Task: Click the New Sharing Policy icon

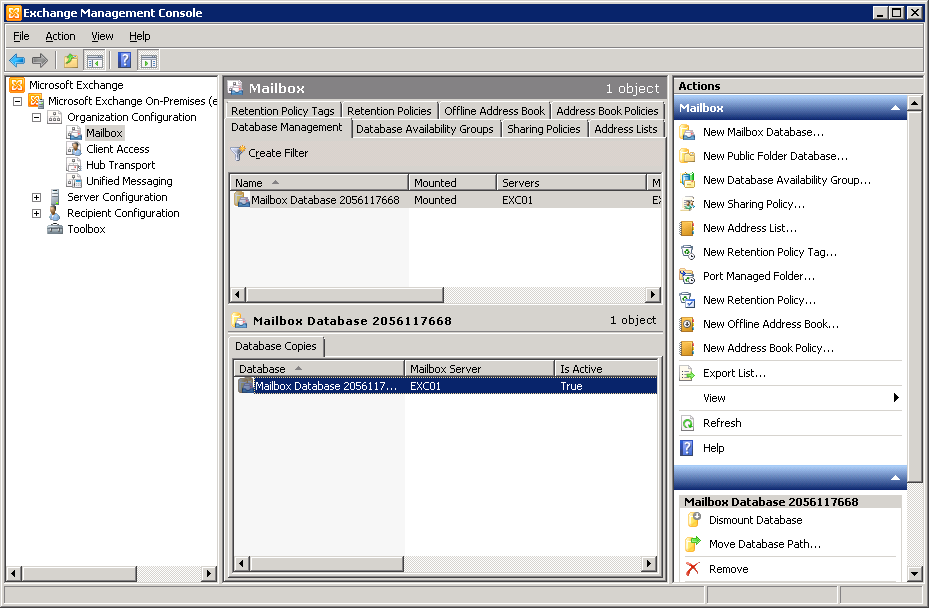Action: point(687,204)
